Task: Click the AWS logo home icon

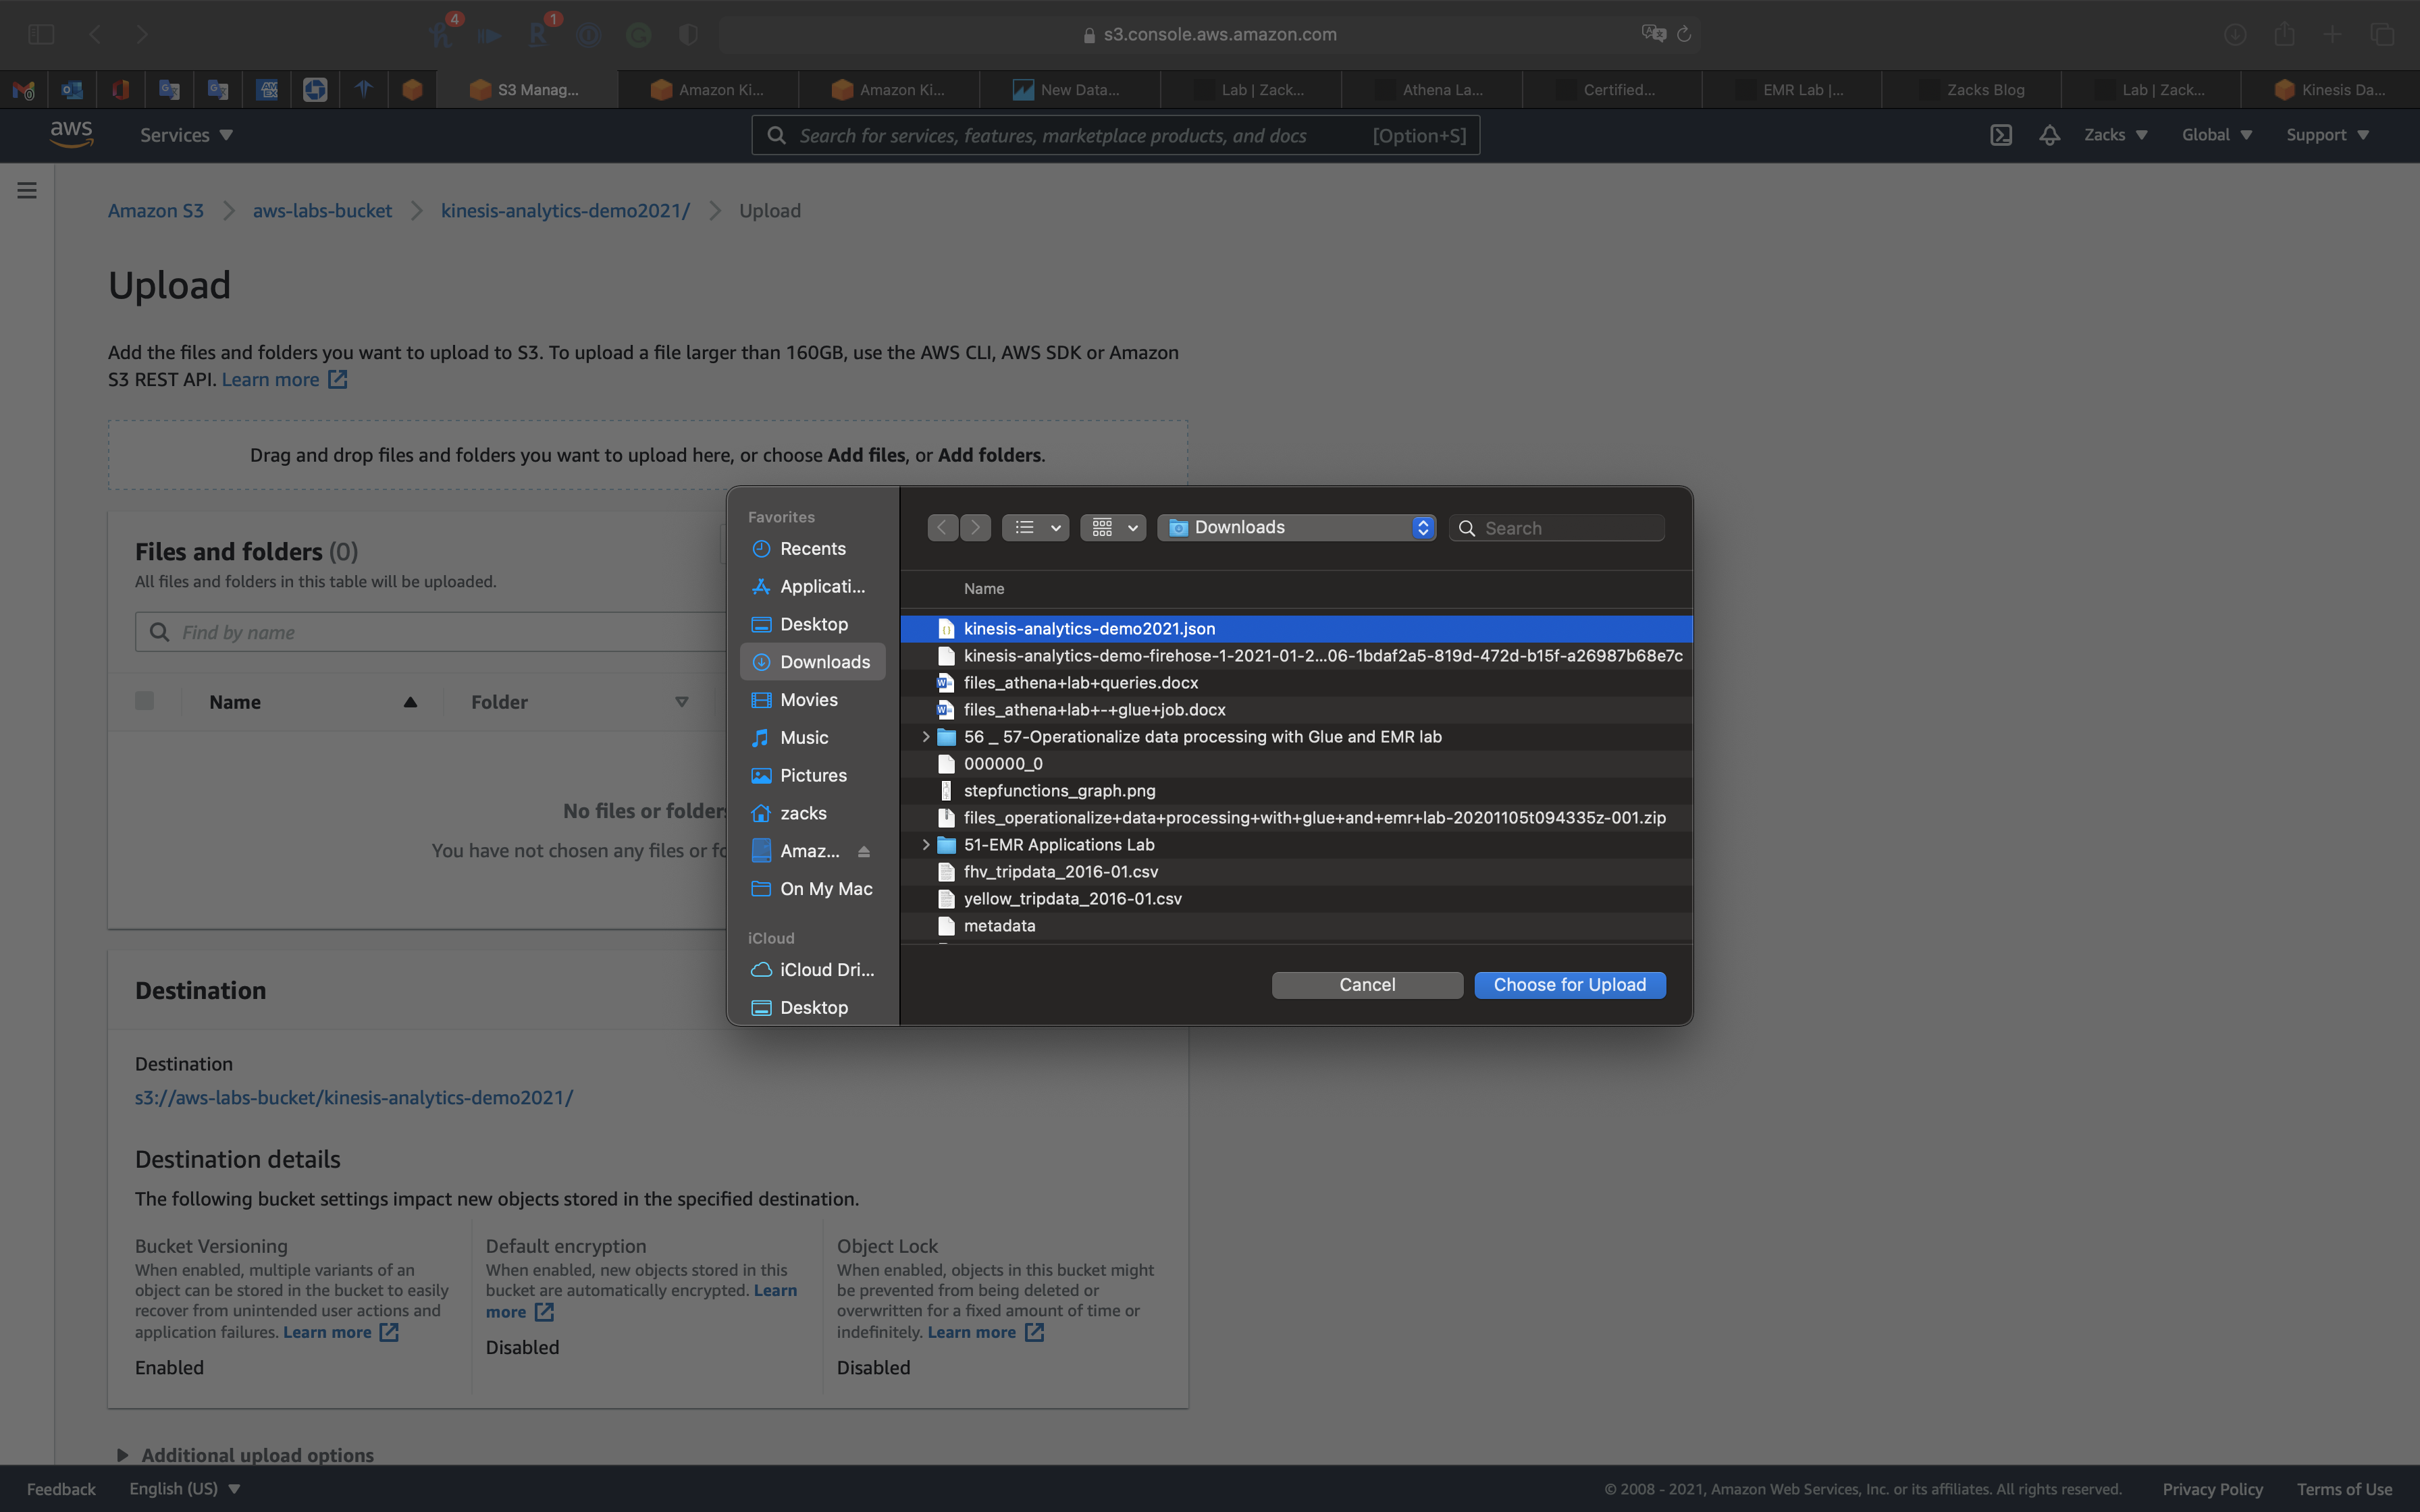Action: pyautogui.click(x=72, y=134)
